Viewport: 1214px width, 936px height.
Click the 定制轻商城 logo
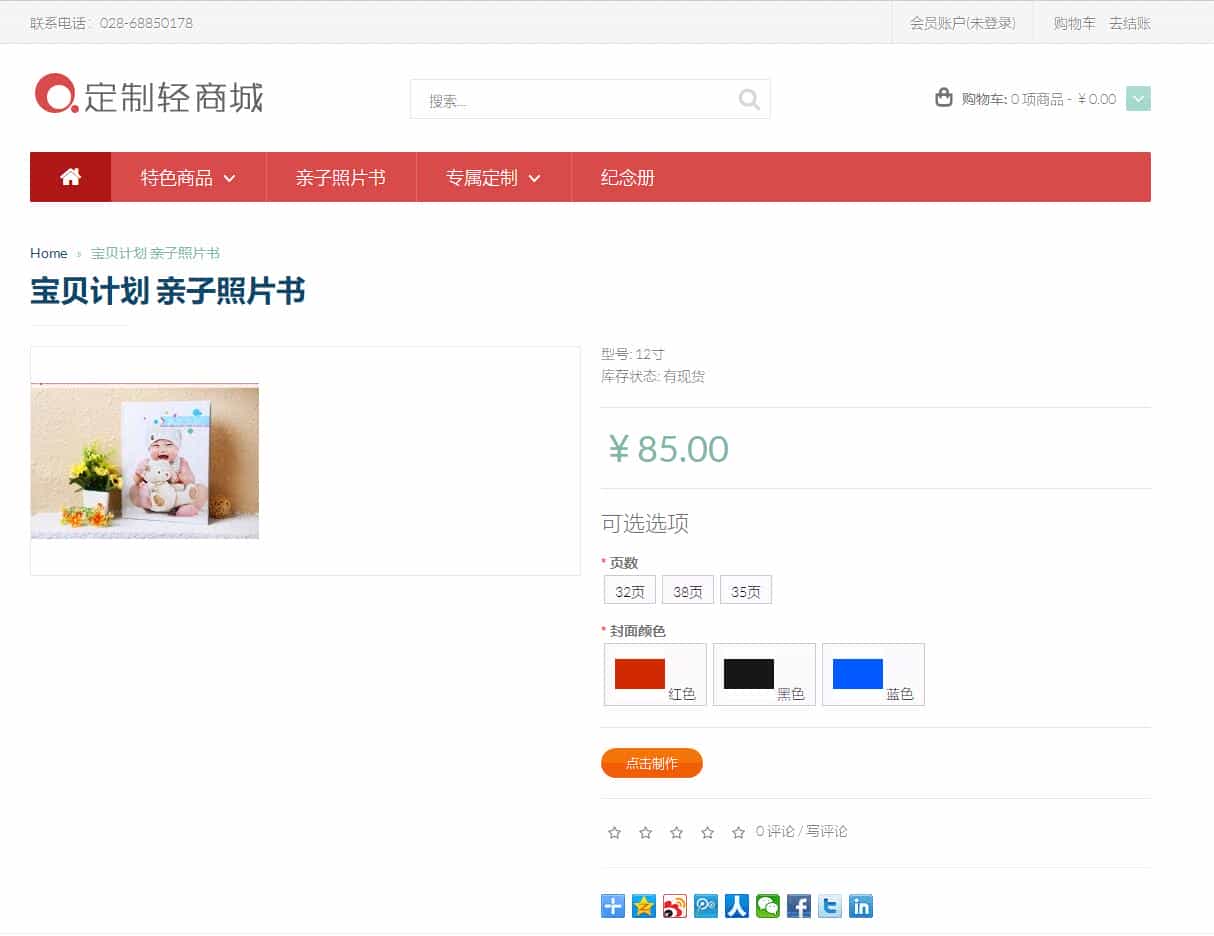(148, 95)
